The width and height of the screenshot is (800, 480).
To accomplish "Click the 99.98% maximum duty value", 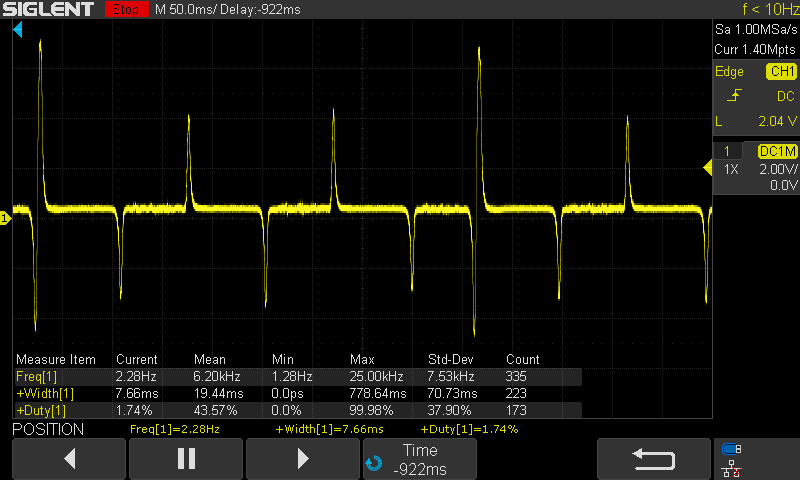I will tap(371, 411).
